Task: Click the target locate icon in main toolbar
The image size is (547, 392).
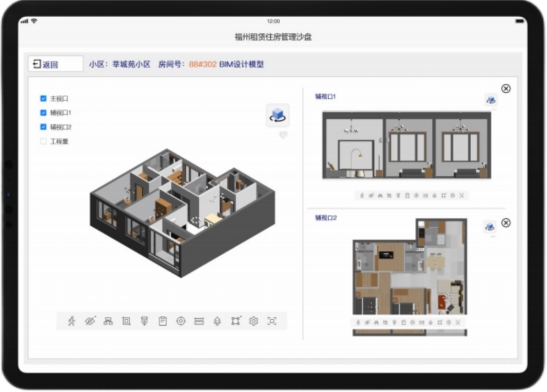Action: 181,321
